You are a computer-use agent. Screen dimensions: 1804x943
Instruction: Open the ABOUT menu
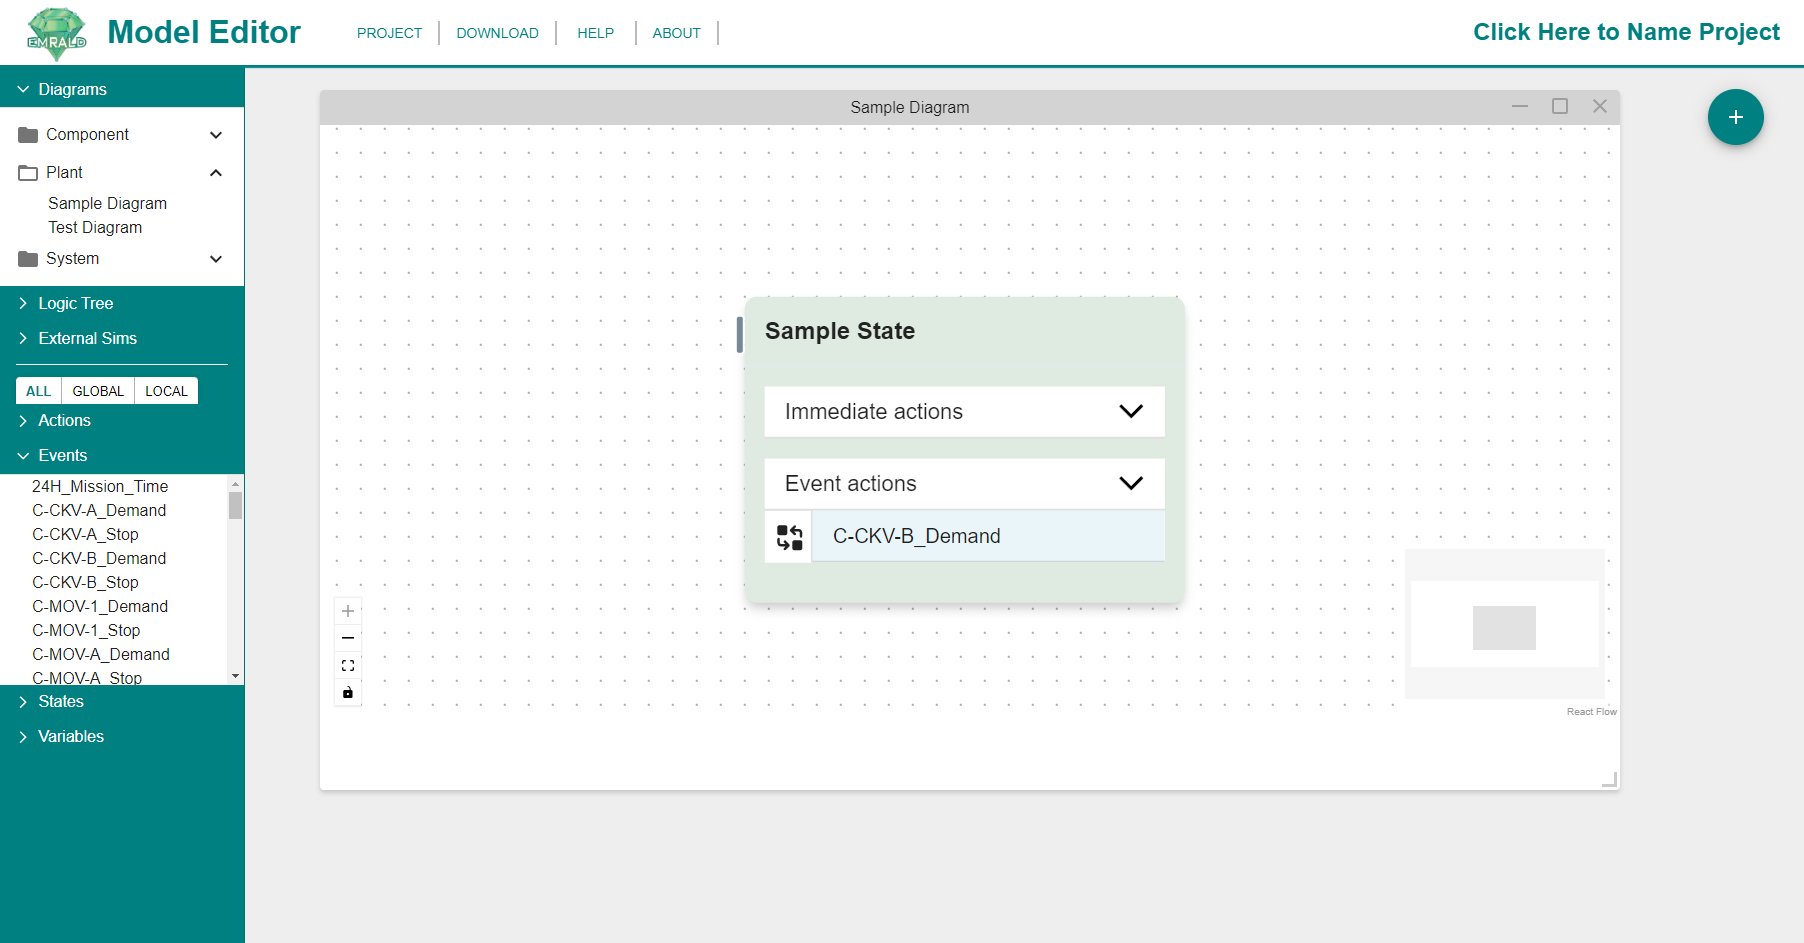(676, 33)
